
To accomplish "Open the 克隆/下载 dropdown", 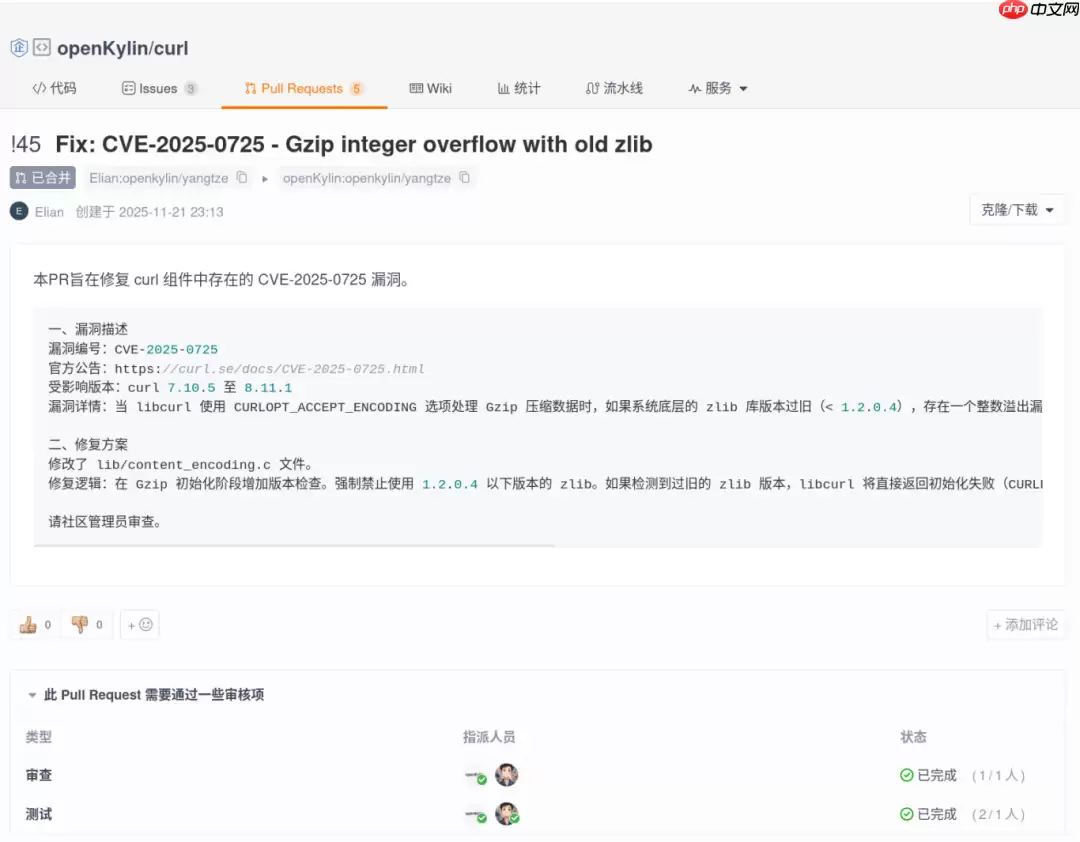I will click(1017, 210).
